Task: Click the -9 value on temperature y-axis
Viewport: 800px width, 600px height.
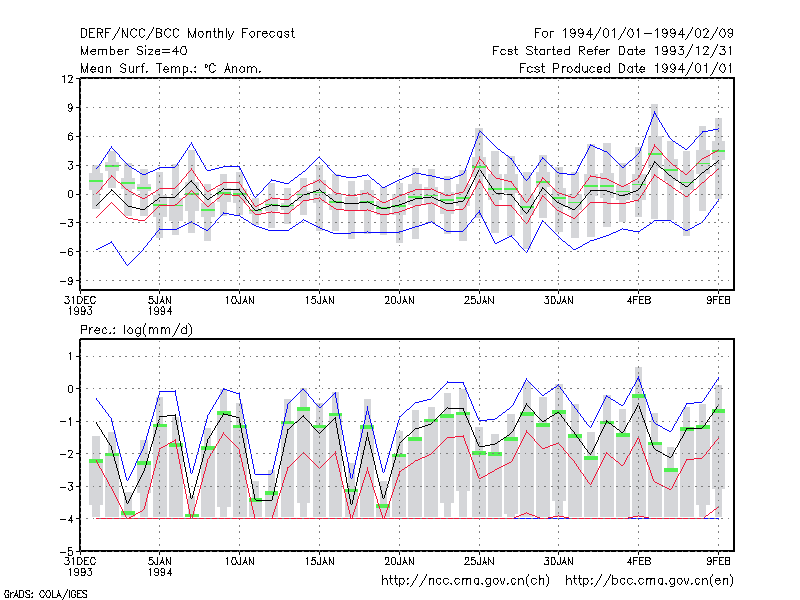Action: (x=66, y=281)
